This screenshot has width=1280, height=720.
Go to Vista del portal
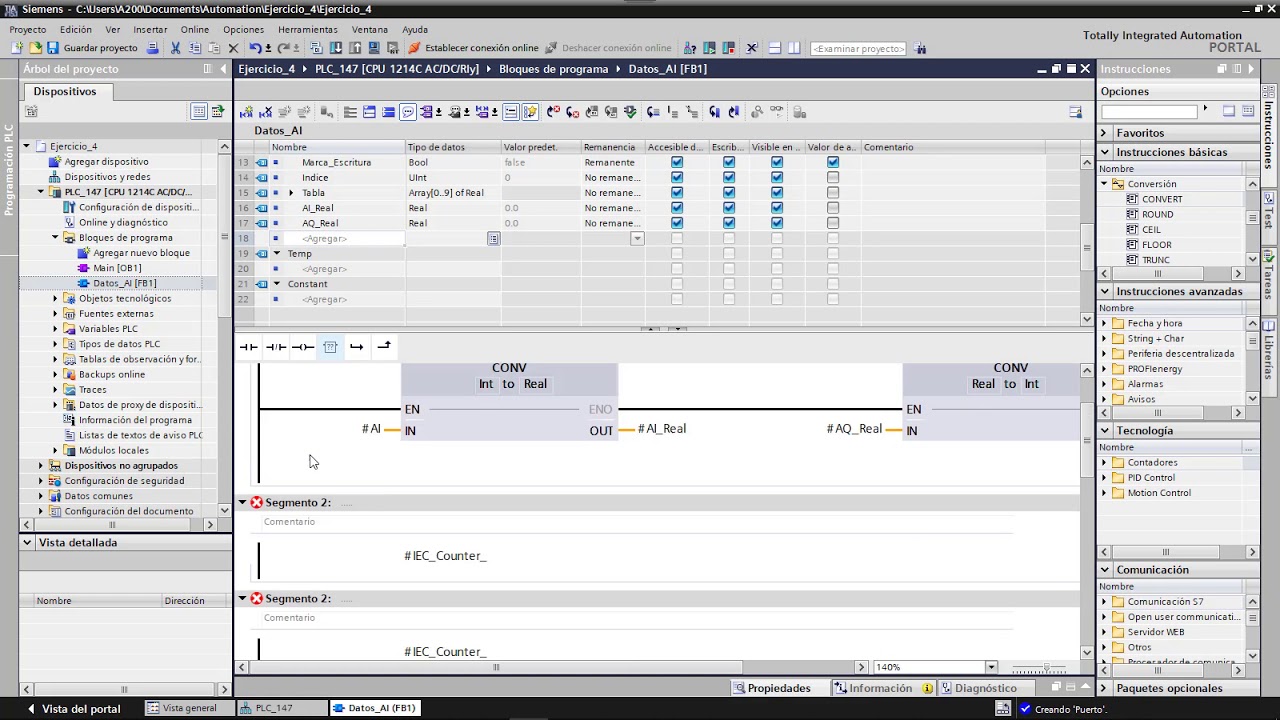pyautogui.click(x=73, y=709)
